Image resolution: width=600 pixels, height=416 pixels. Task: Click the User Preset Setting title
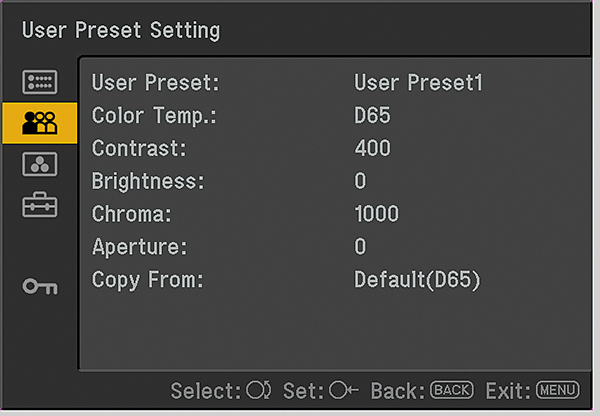tap(121, 30)
